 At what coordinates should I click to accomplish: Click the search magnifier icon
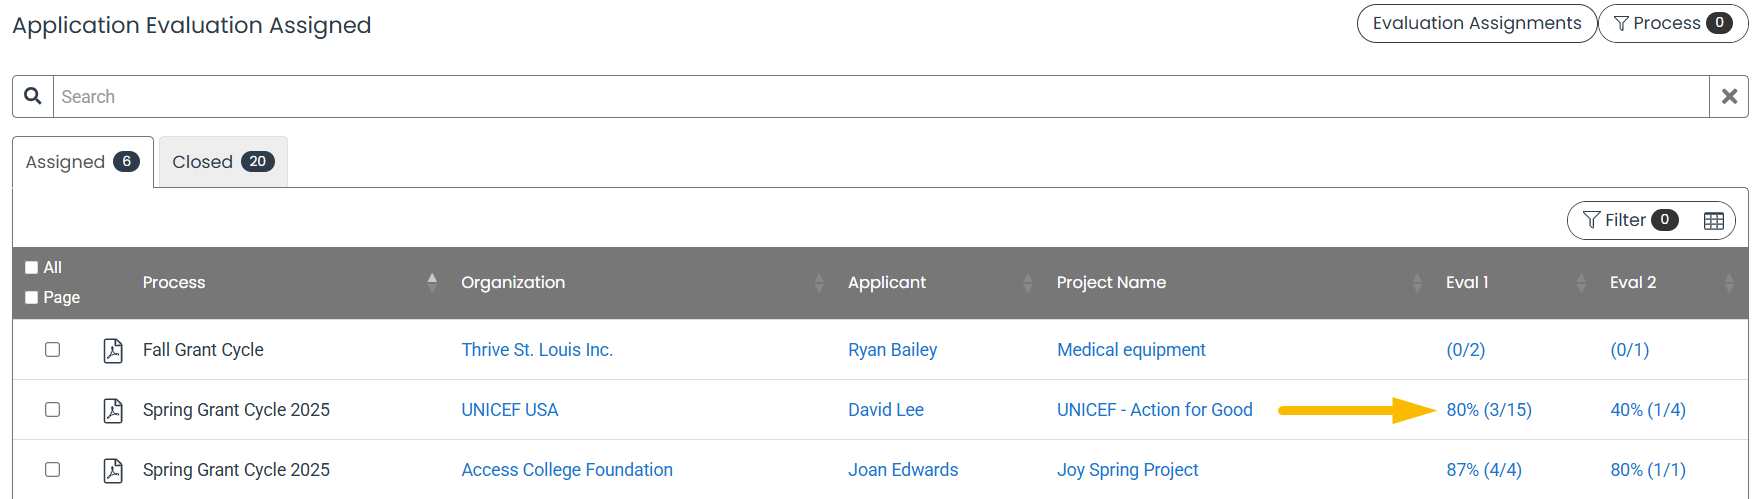(x=33, y=96)
